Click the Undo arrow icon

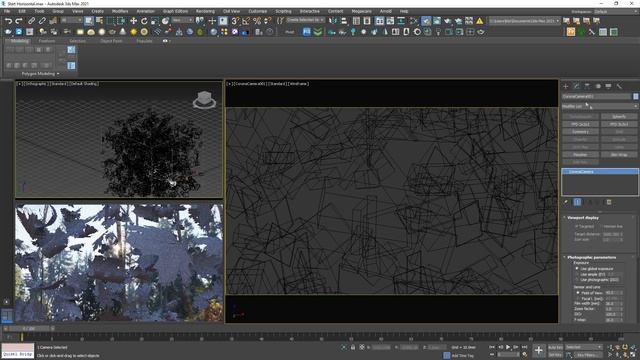pos(8,21)
